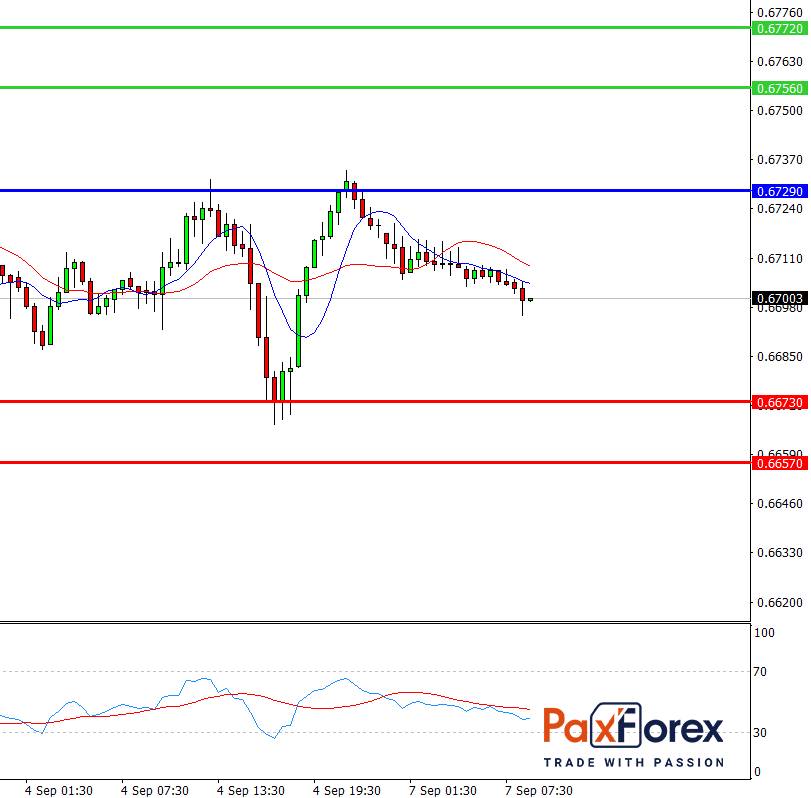Click the 0.67500 price axis label
Image resolution: width=811 pixels, height=798 pixels.
click(779, 110)
